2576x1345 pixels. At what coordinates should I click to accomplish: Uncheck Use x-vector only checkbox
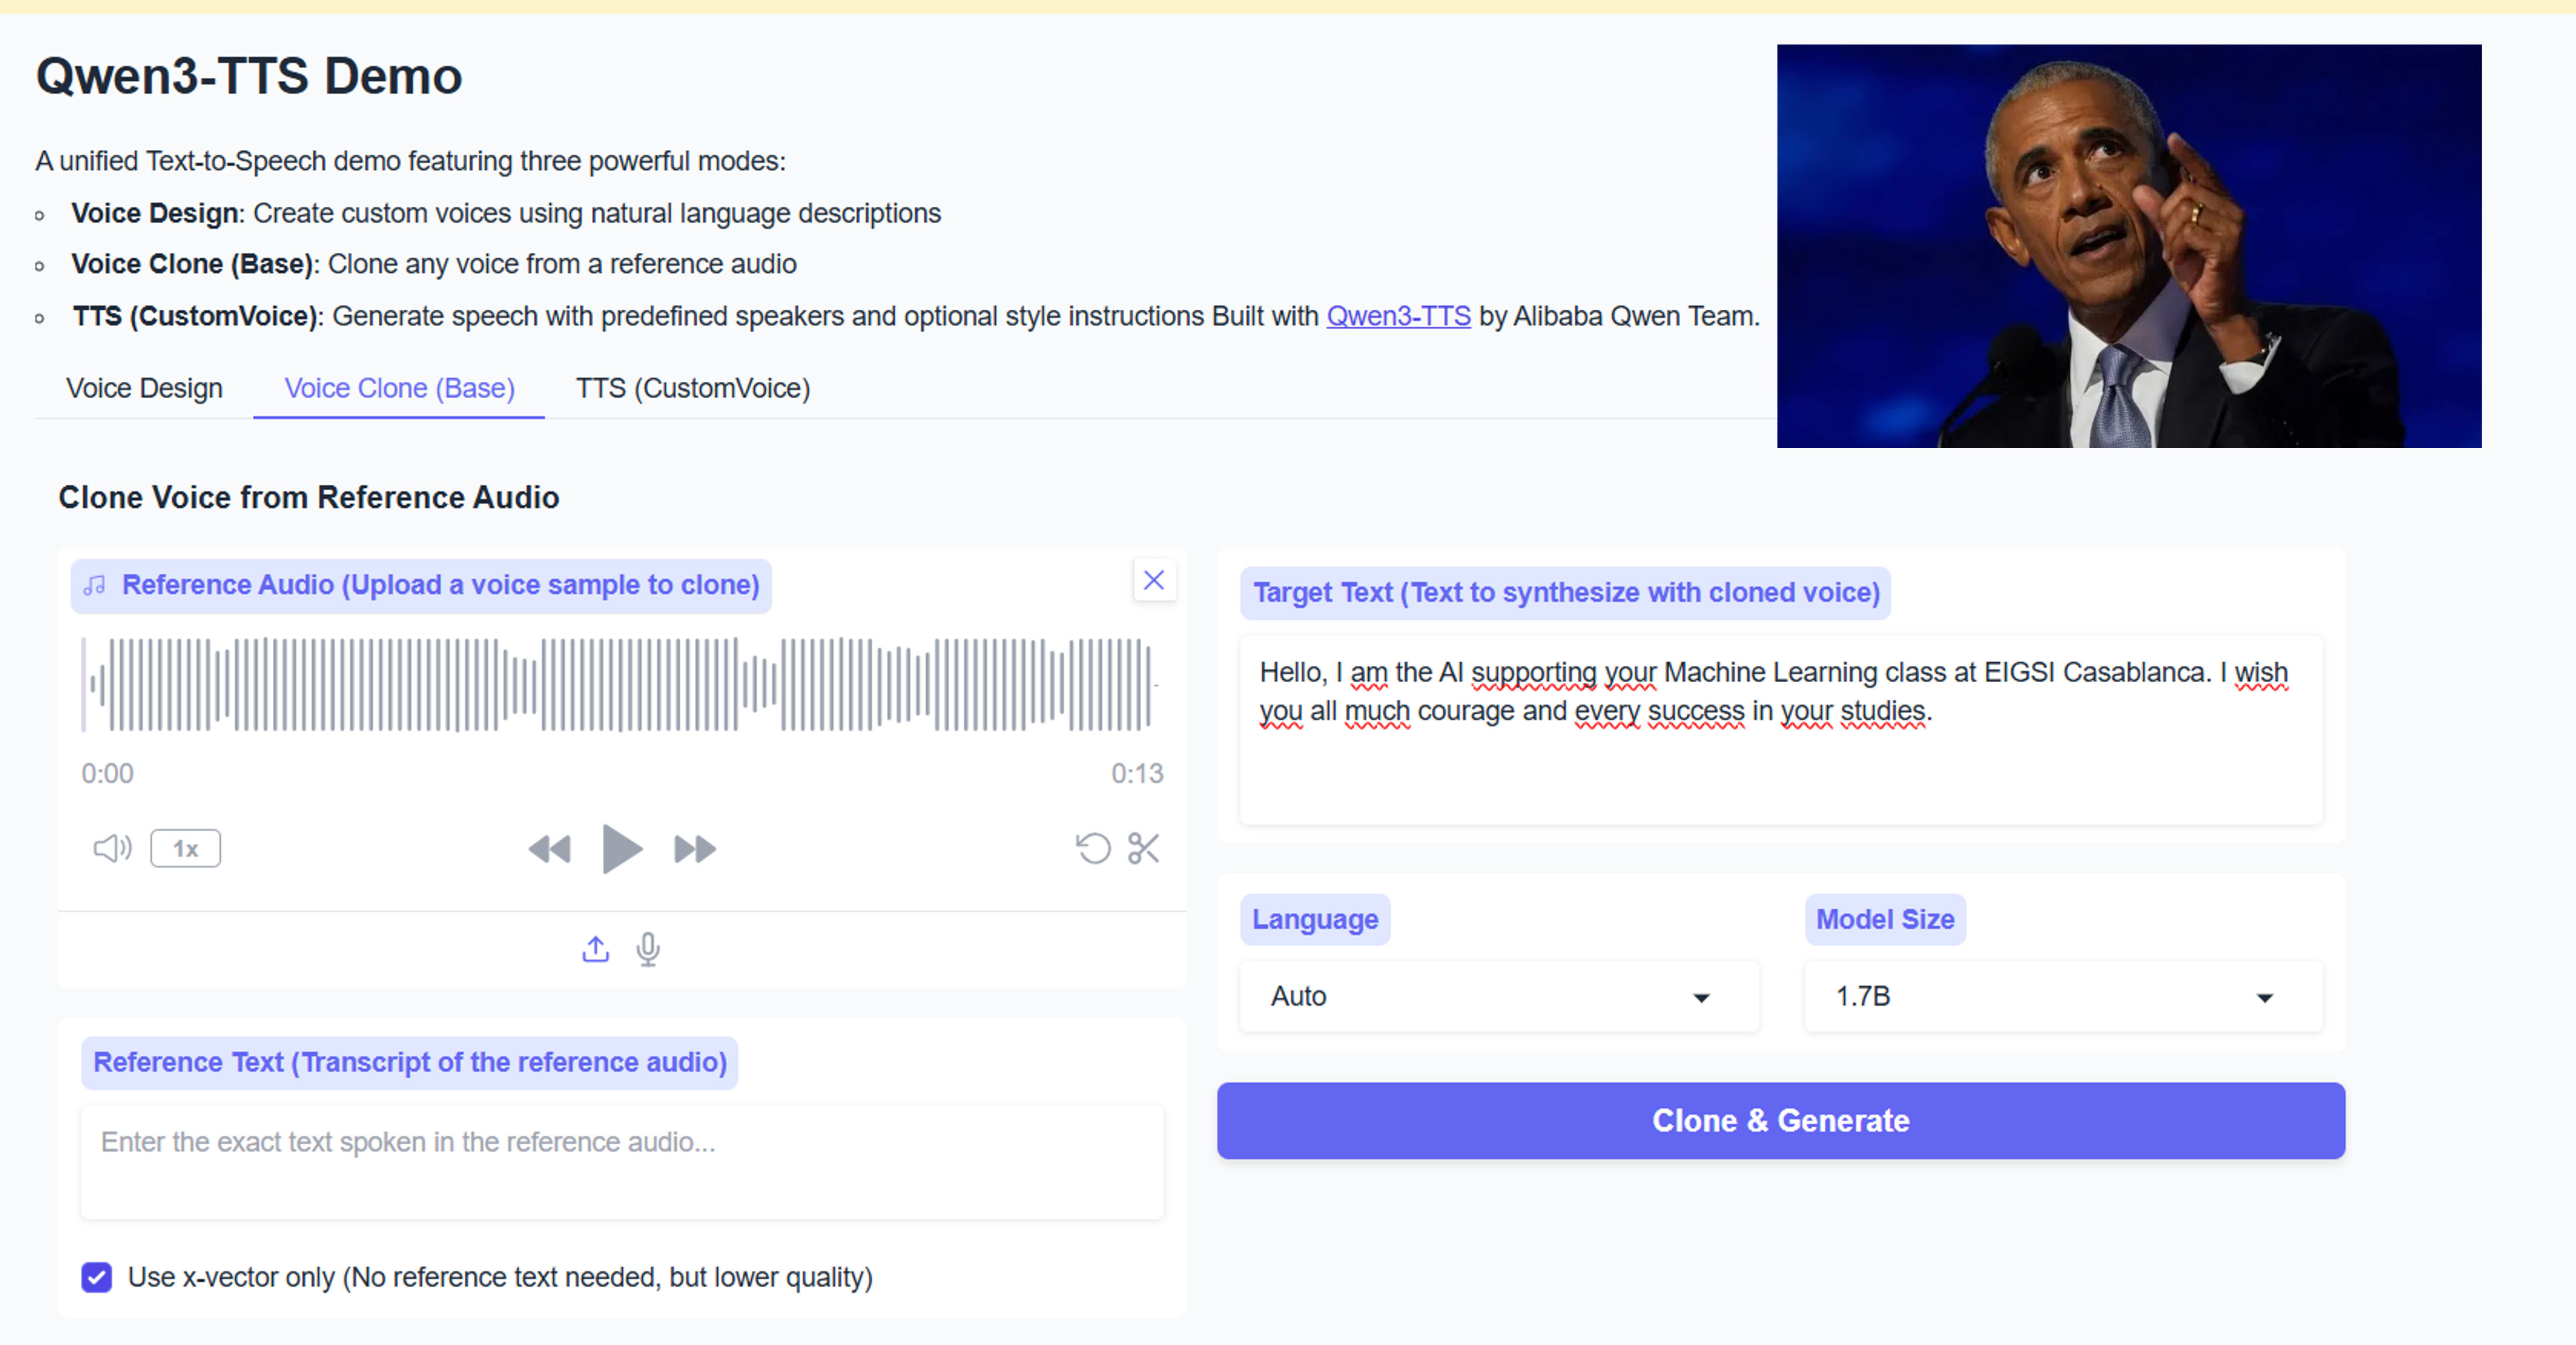click(97, 1277)
